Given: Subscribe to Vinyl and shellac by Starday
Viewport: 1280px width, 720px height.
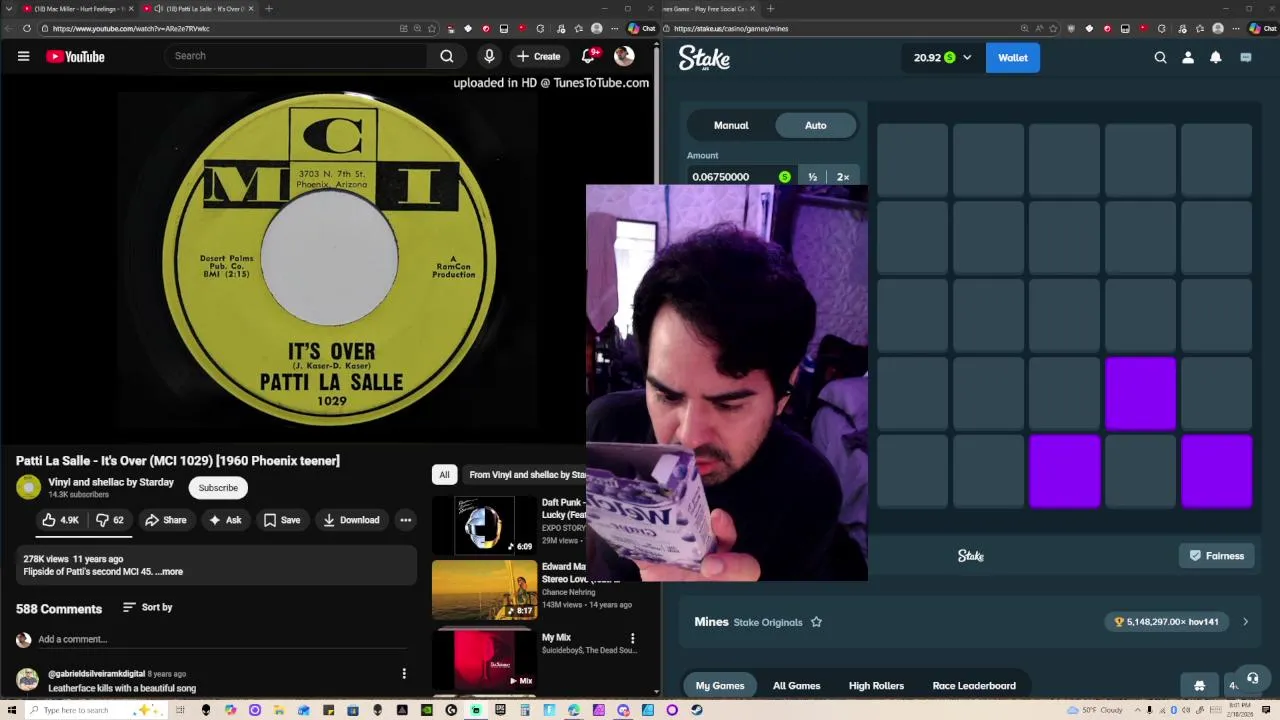Looking at the screenshot, I should pyautogui.click(x=218, y=488).
